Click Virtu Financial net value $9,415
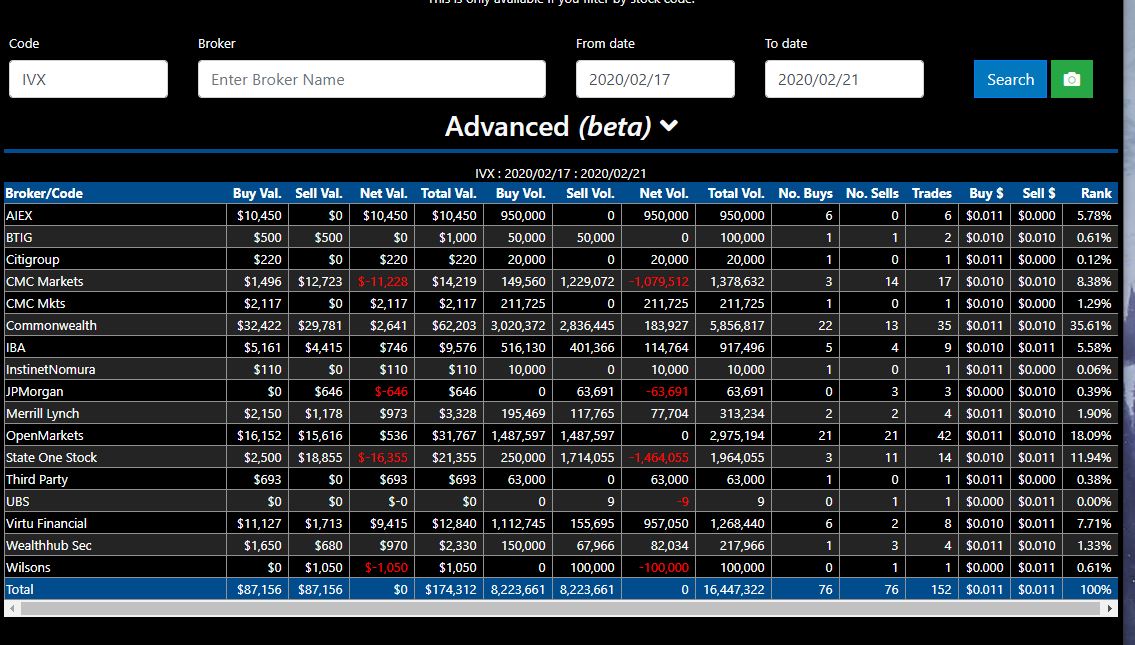 point(389,523)
